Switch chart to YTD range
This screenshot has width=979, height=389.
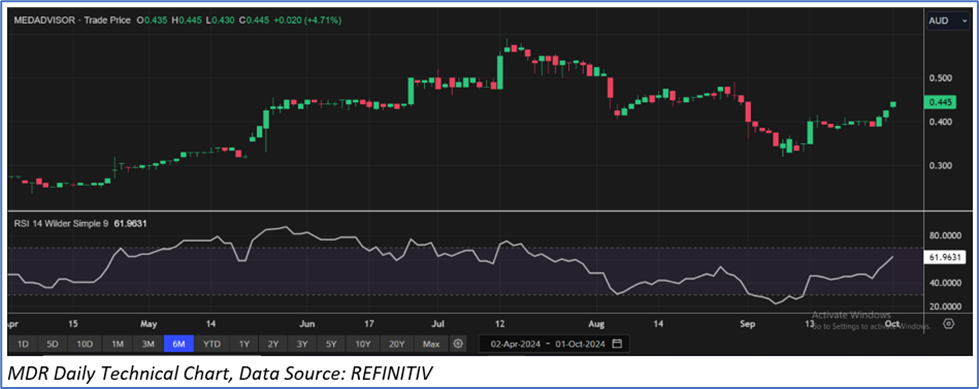pyautogui.click(x=212, y=343)
